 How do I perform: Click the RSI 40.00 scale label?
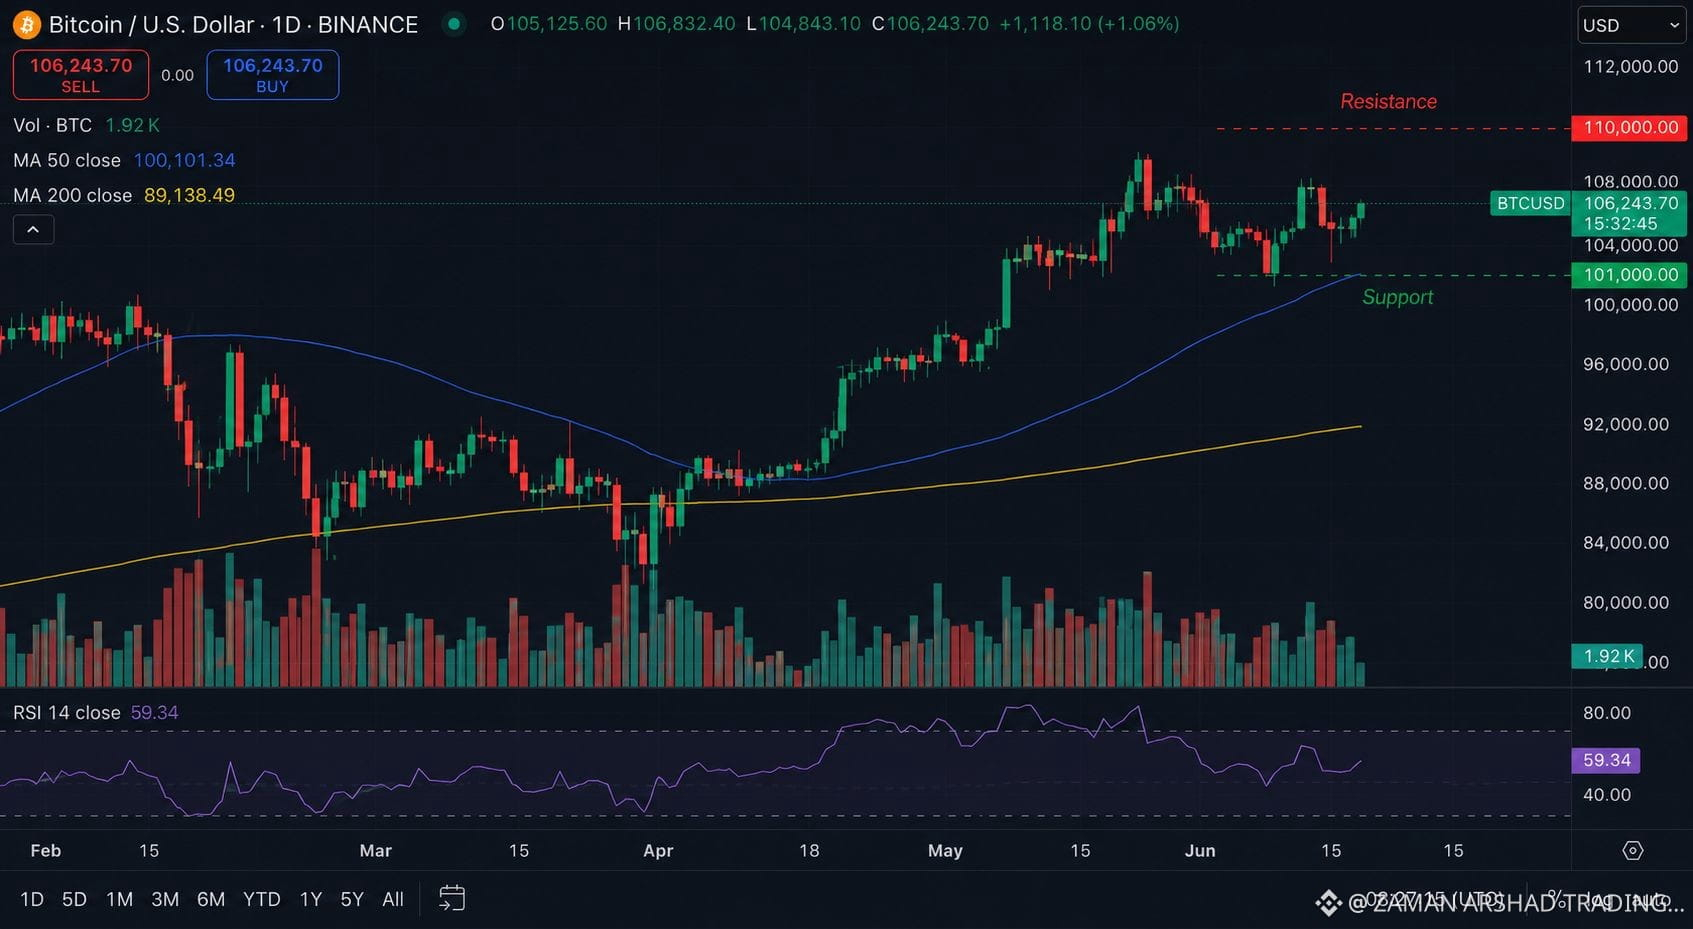click(1607, 795)
